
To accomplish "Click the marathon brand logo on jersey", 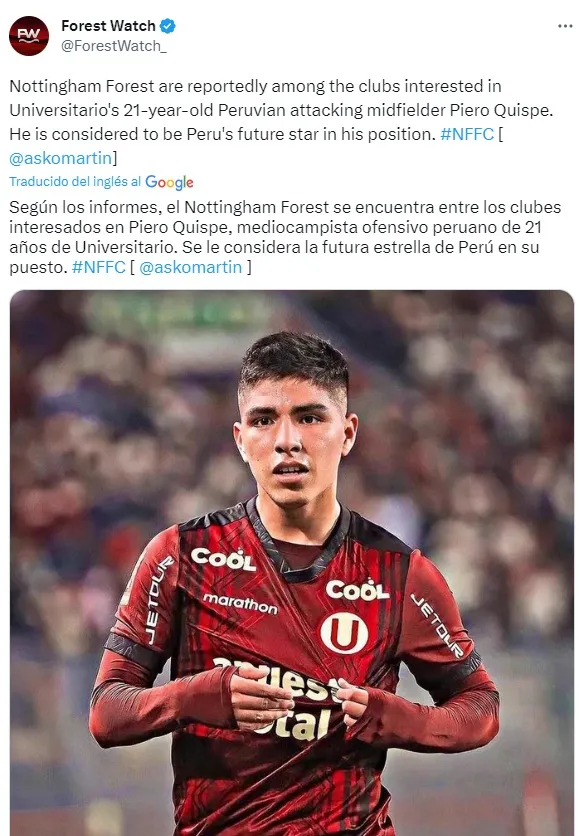I will [240, 604].
